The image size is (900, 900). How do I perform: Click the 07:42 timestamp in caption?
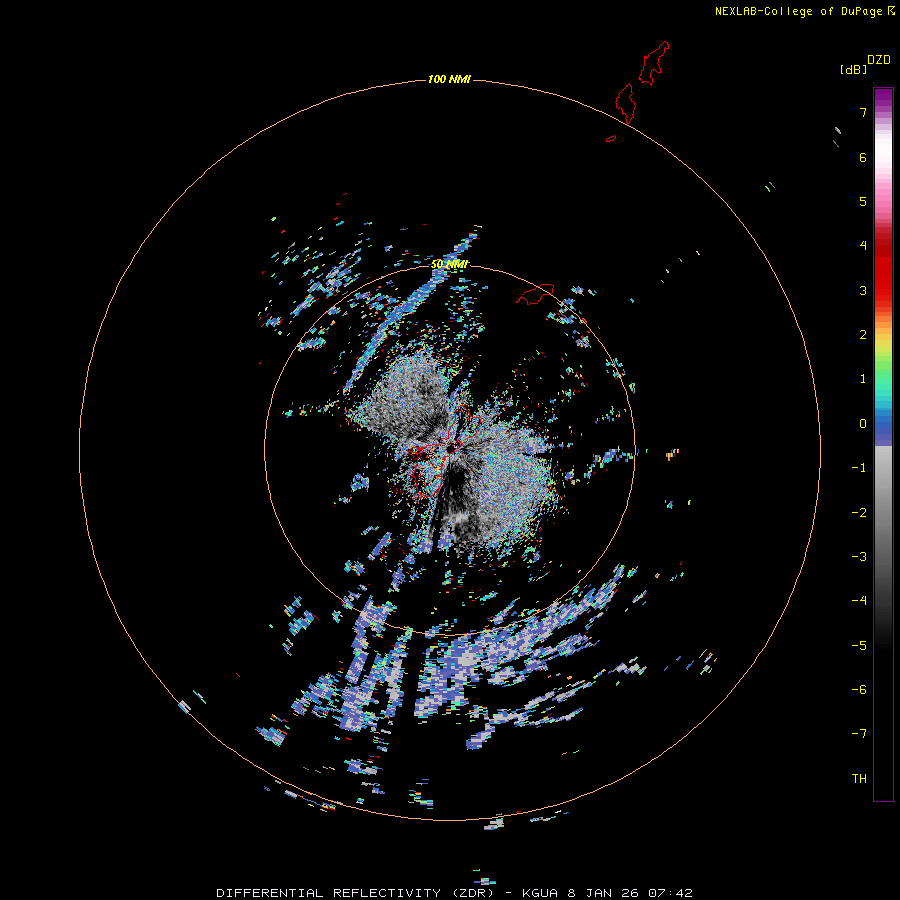pos(670,893)
